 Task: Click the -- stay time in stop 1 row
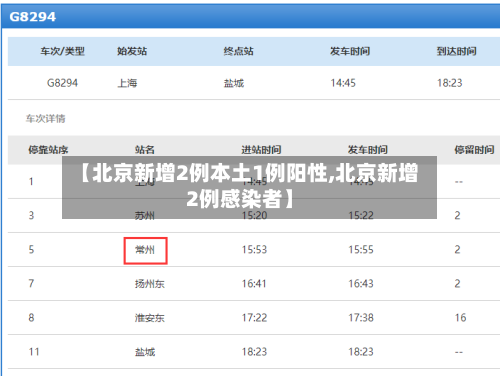click(x=459, y=182)
